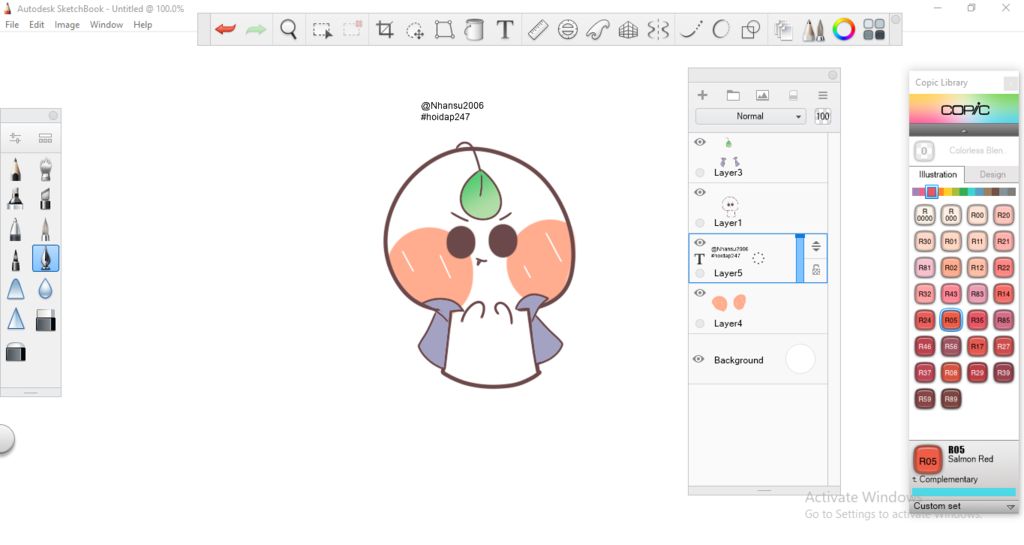
Task: Hide Layer3 using its eye icon
Action: (700, 142)
